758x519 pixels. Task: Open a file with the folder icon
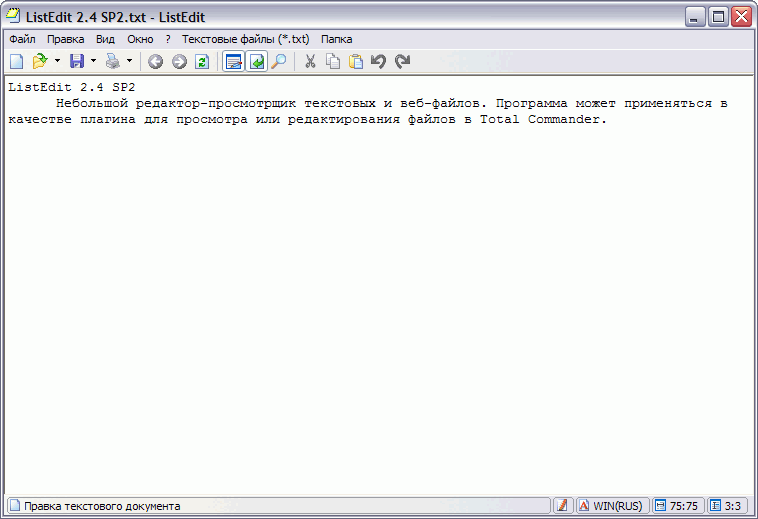[x=40, y=61]
